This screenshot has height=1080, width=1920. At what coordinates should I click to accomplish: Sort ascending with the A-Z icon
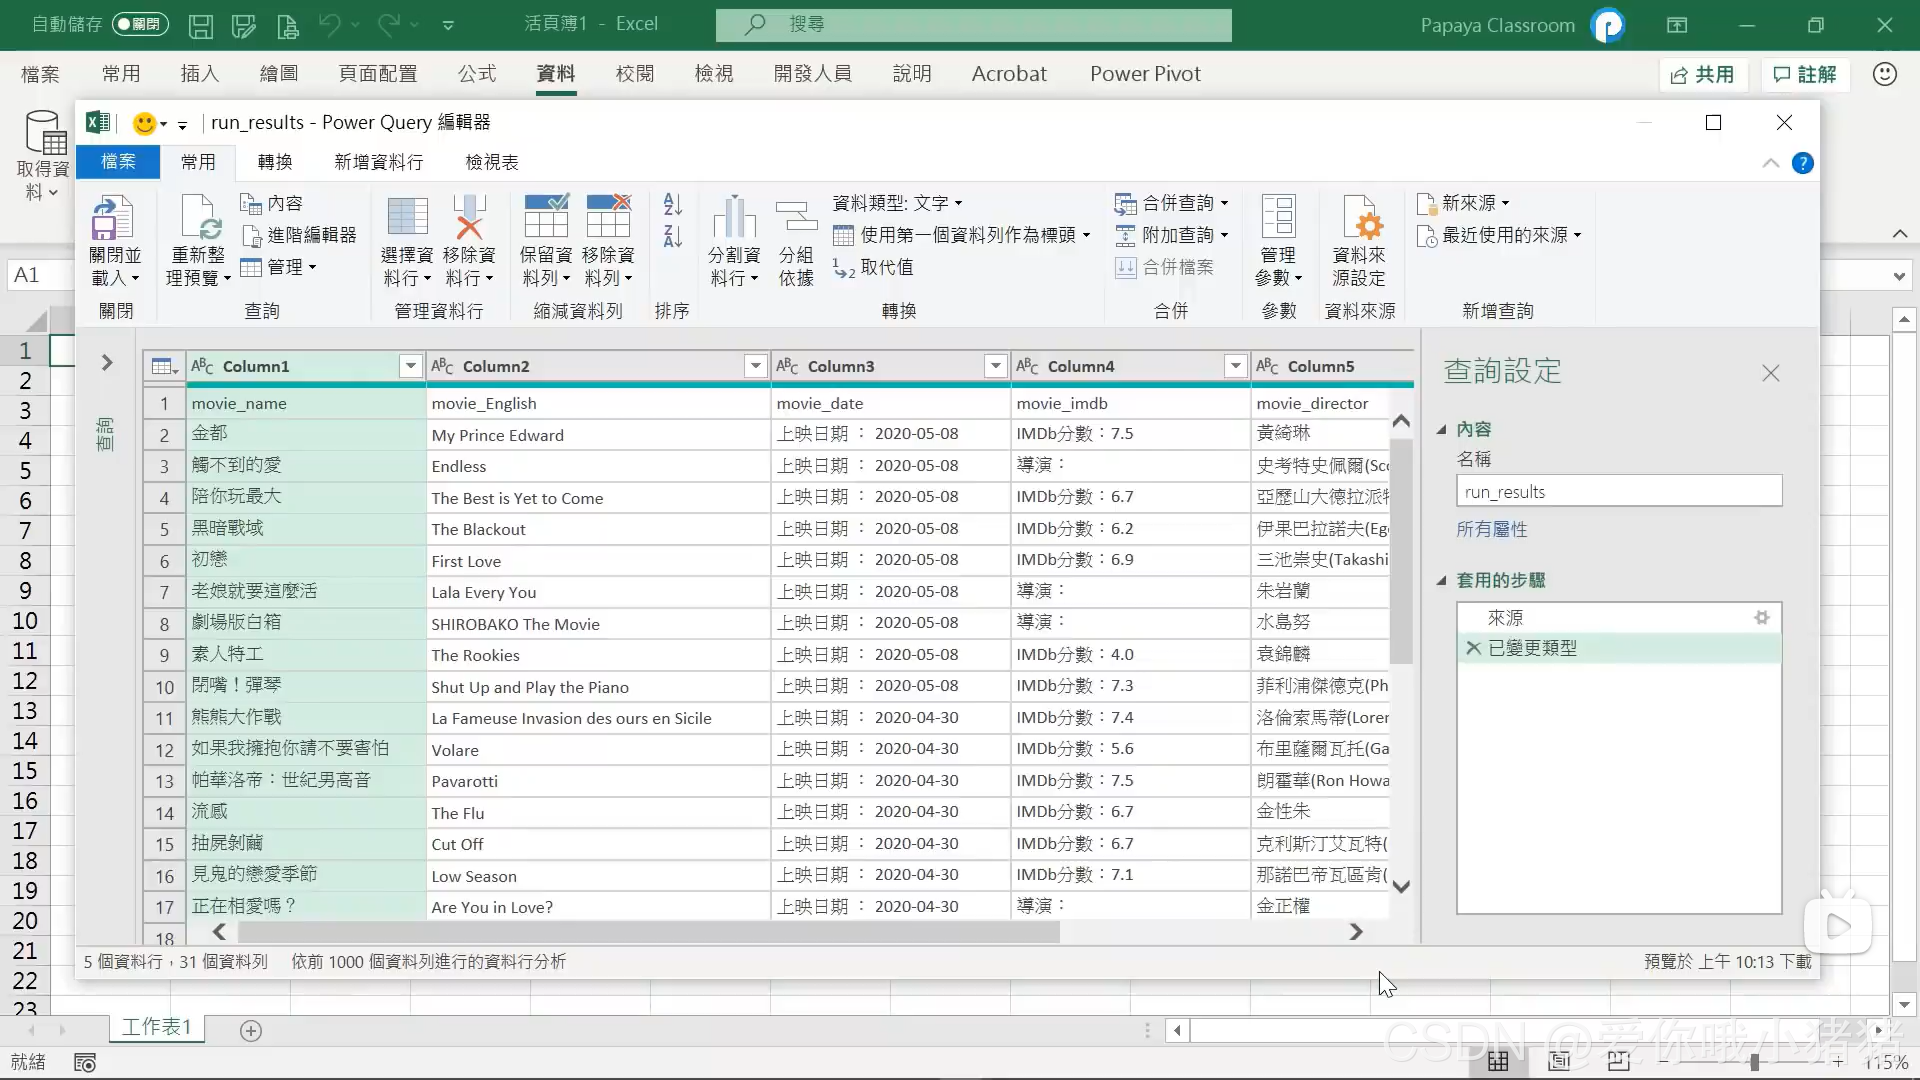[673, 205]
